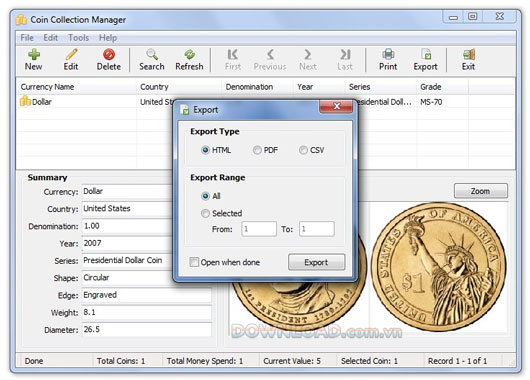Click the Denomination field showing 1.00
Viewport: 530px width, 380px height.
127,226
